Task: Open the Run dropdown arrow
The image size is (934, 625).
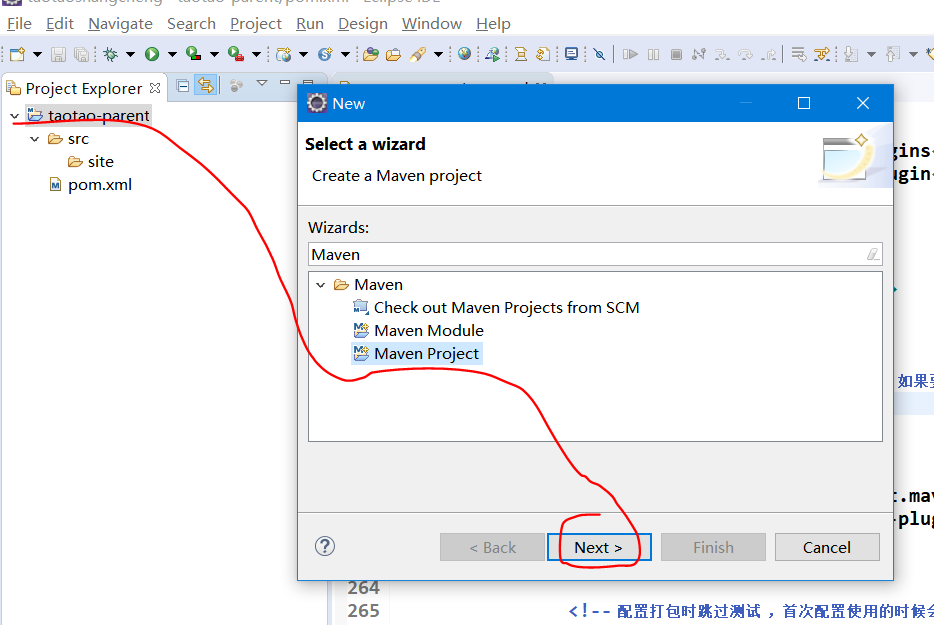Action: [172, 54]
